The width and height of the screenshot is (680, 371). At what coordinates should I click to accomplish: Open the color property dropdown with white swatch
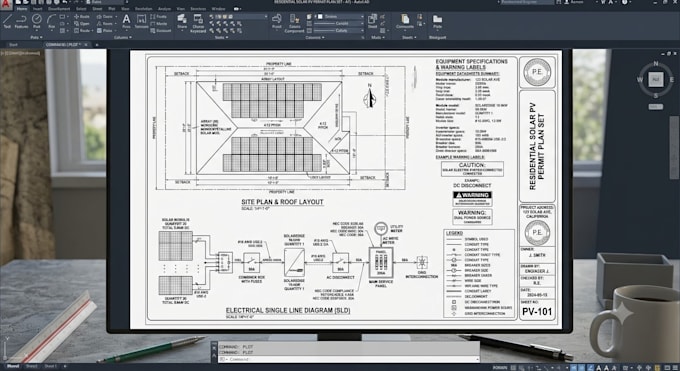338,16
